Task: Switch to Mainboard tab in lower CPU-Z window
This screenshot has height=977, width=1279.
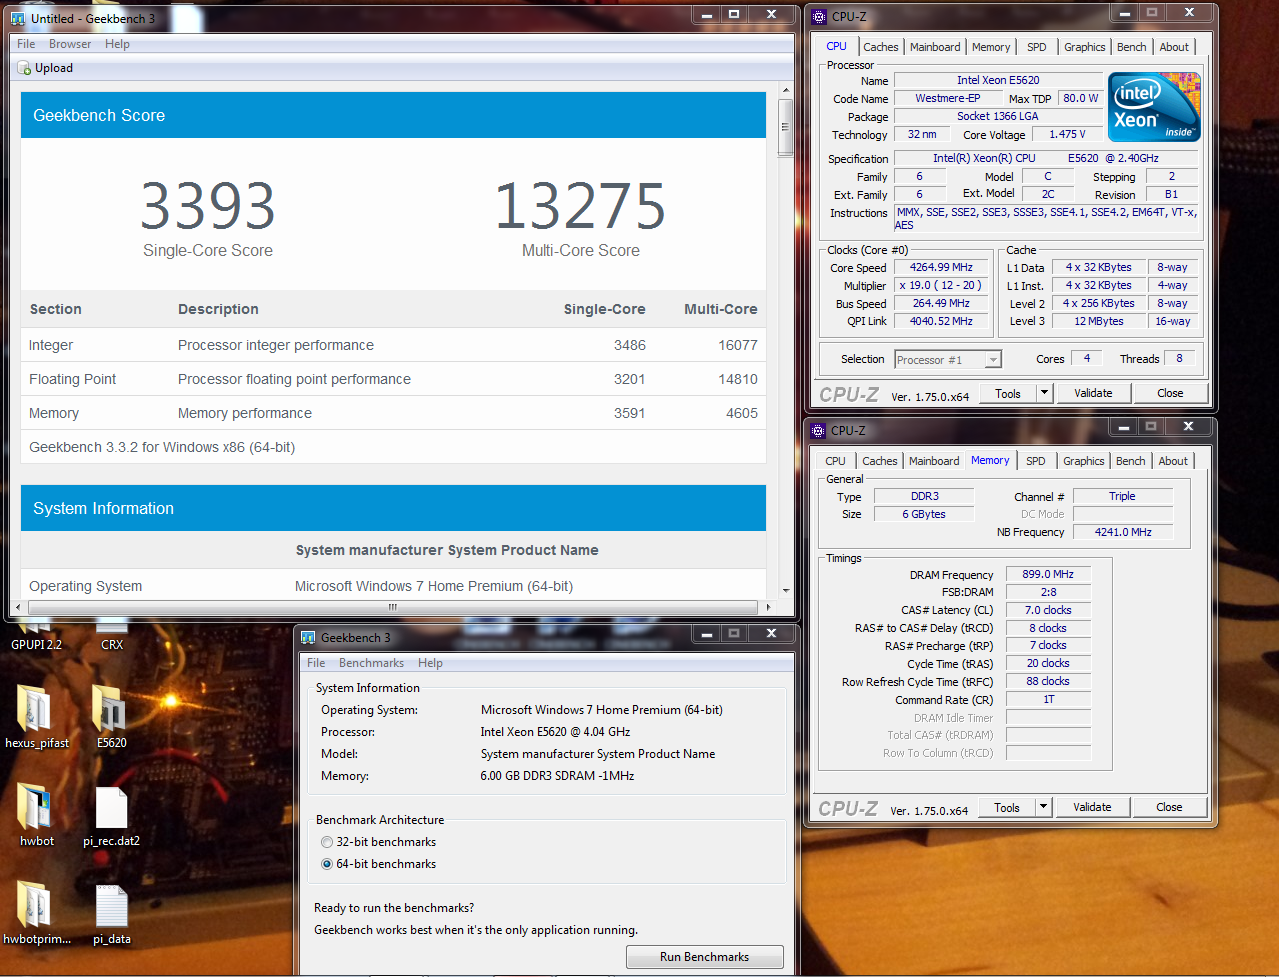Action: pos(934,461)
